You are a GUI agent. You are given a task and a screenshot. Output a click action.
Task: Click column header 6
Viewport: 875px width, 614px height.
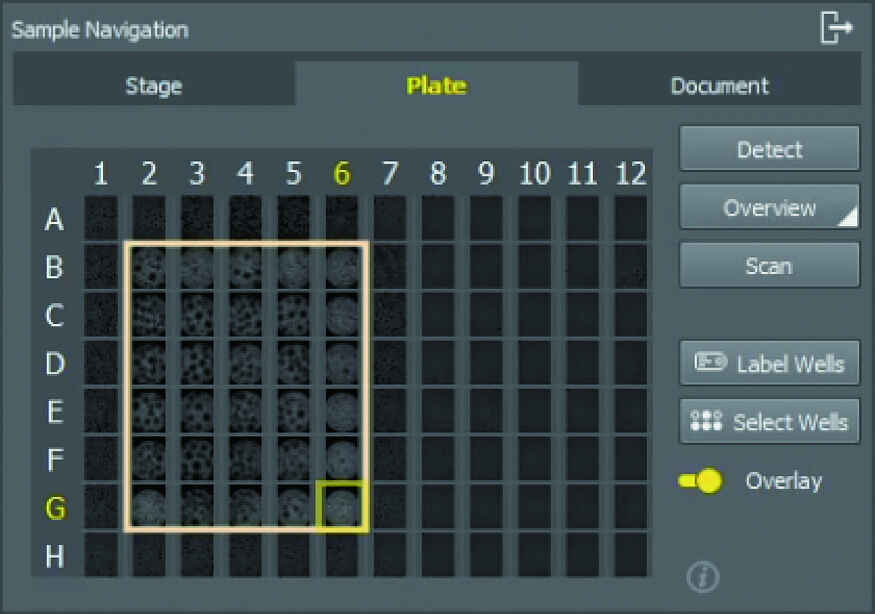342,174
